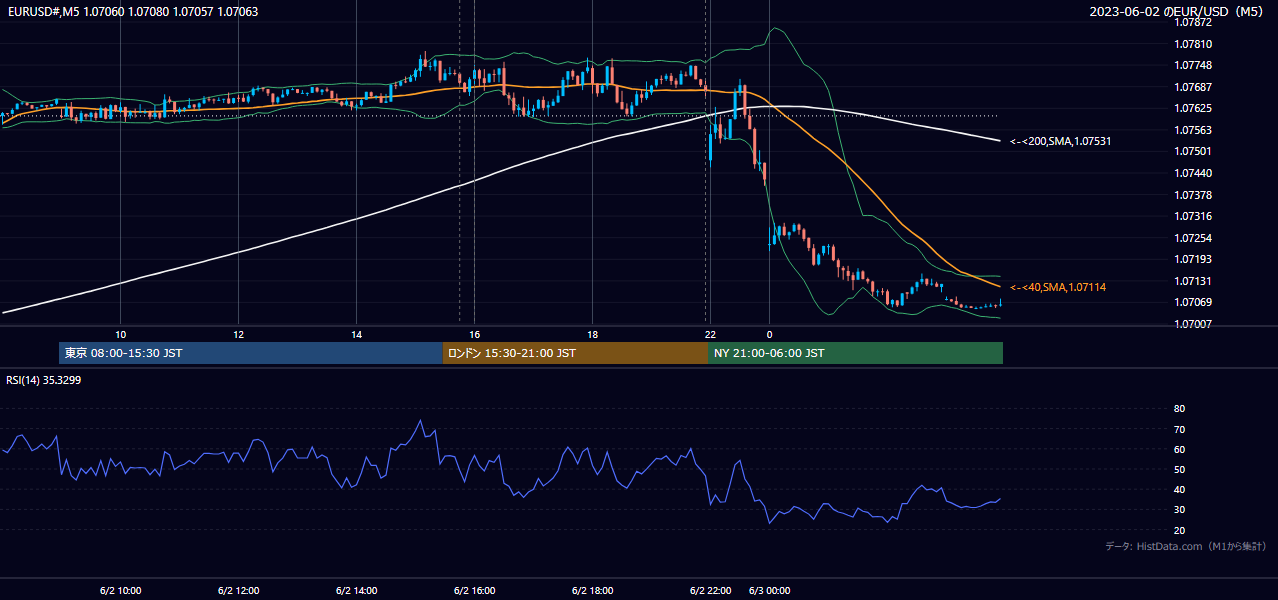Click hour label 18 under price chart

point(592,334)
